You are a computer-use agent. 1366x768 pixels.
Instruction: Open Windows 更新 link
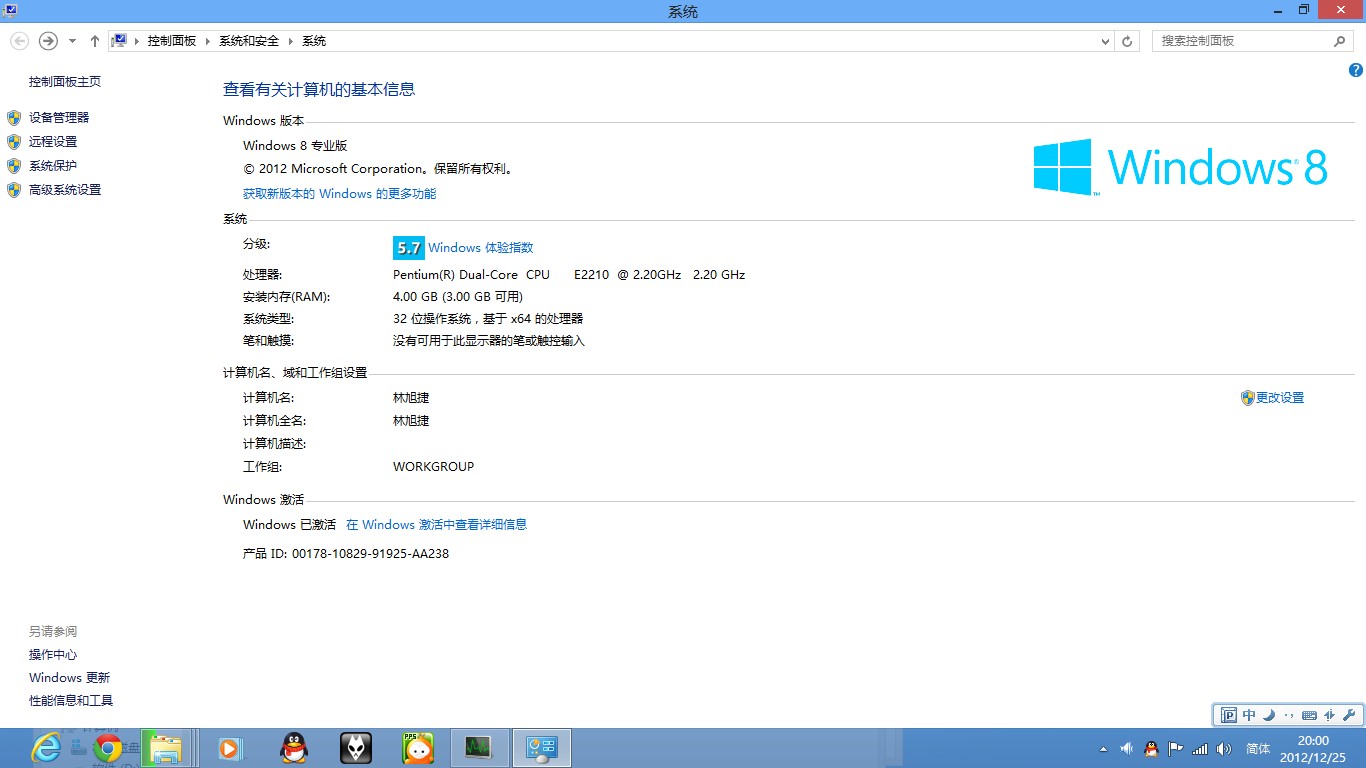(70, 678)
